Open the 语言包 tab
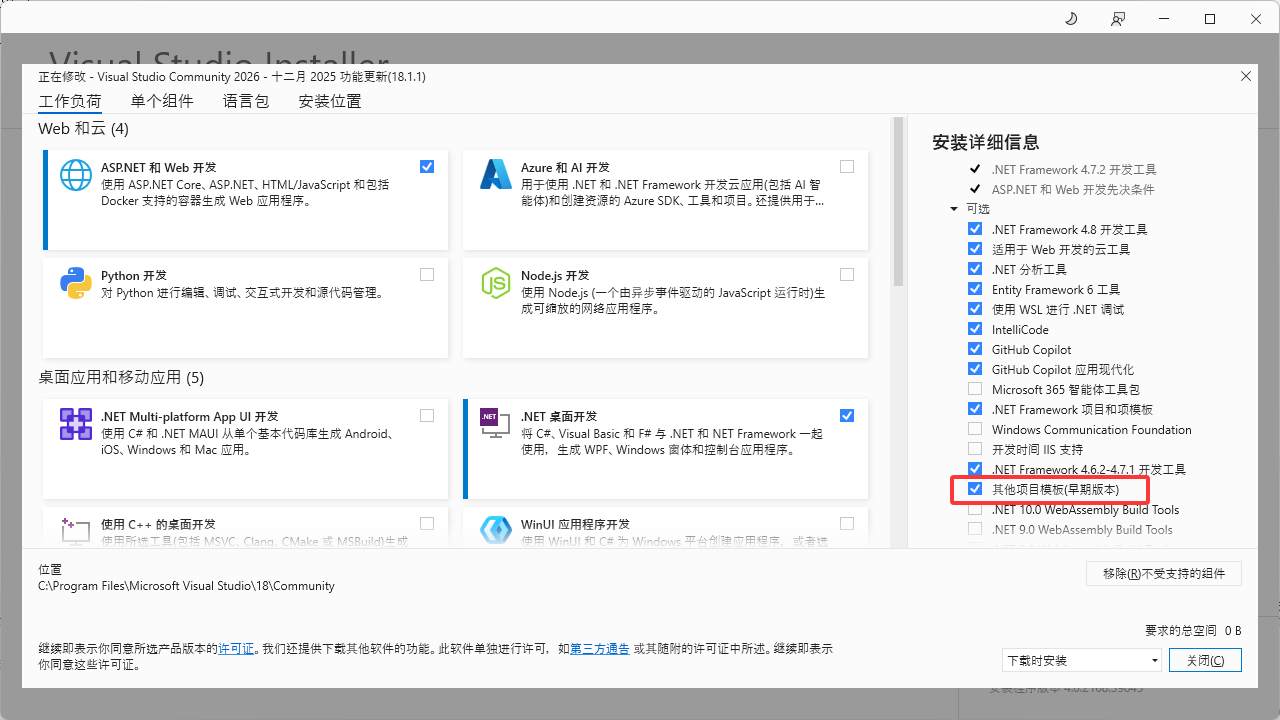 (x=246, y=101)
